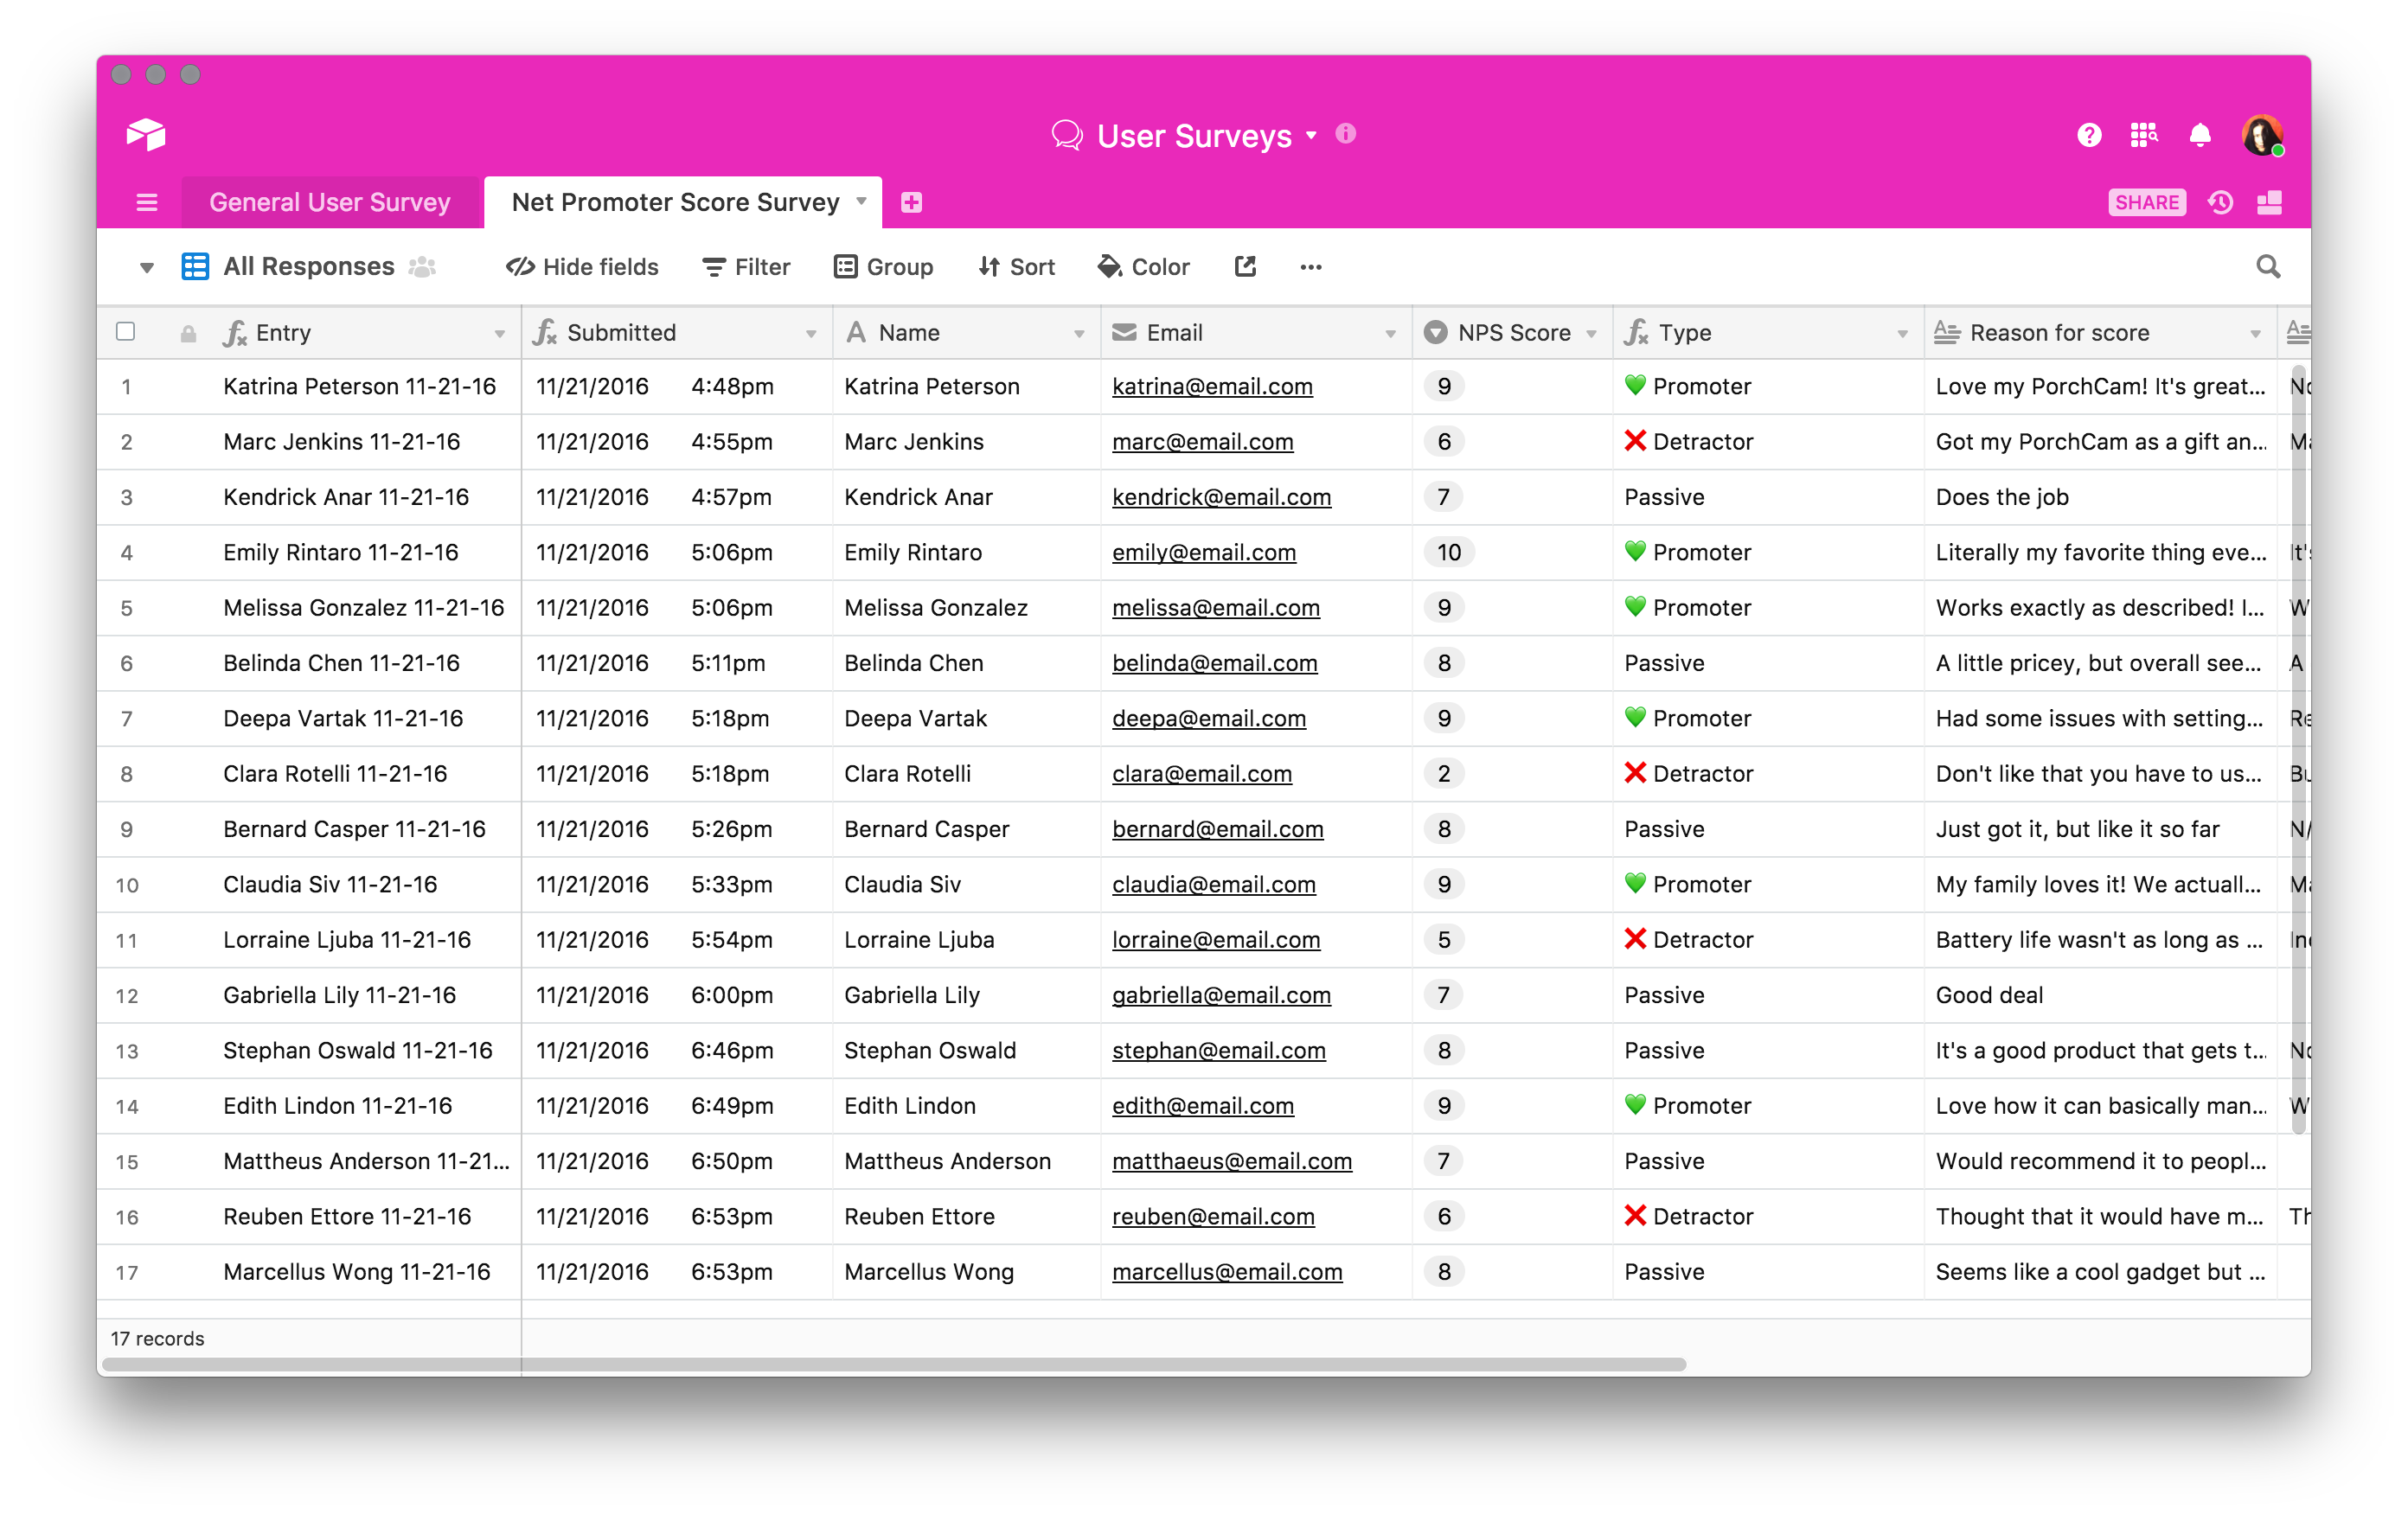Open katrina@email.com email link
This screenshot has height=1515, width=2408.
(1212, 387)
